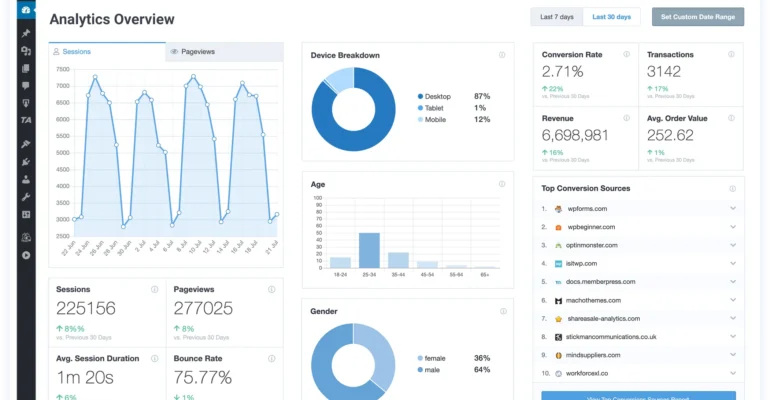Click the 35-44 bar in Age chart
Screen dimensions: 770x400
398,260
